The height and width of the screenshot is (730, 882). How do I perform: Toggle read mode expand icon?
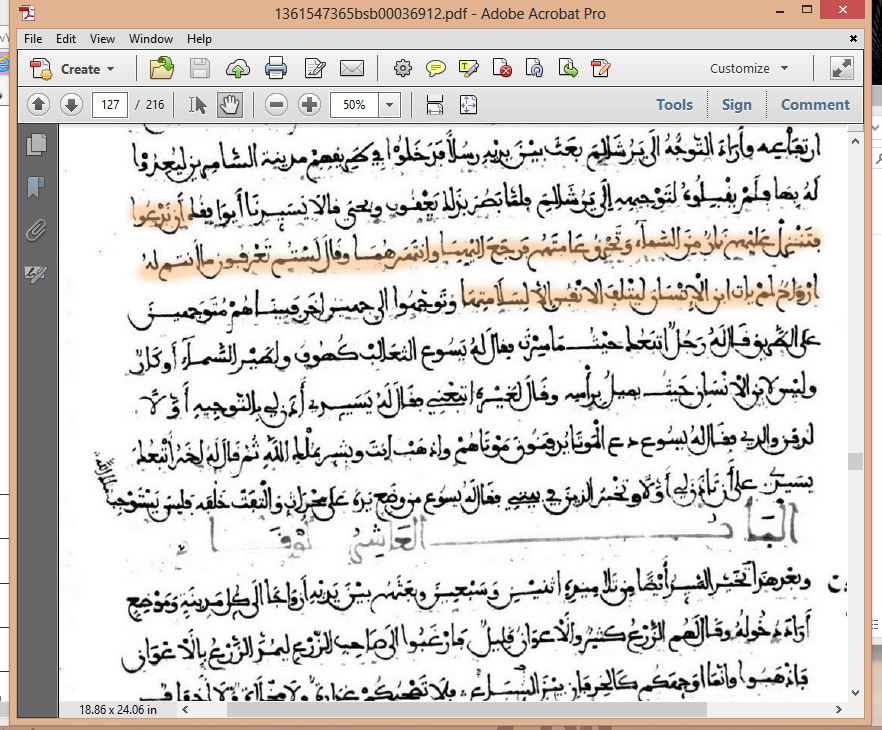point(841,68)
